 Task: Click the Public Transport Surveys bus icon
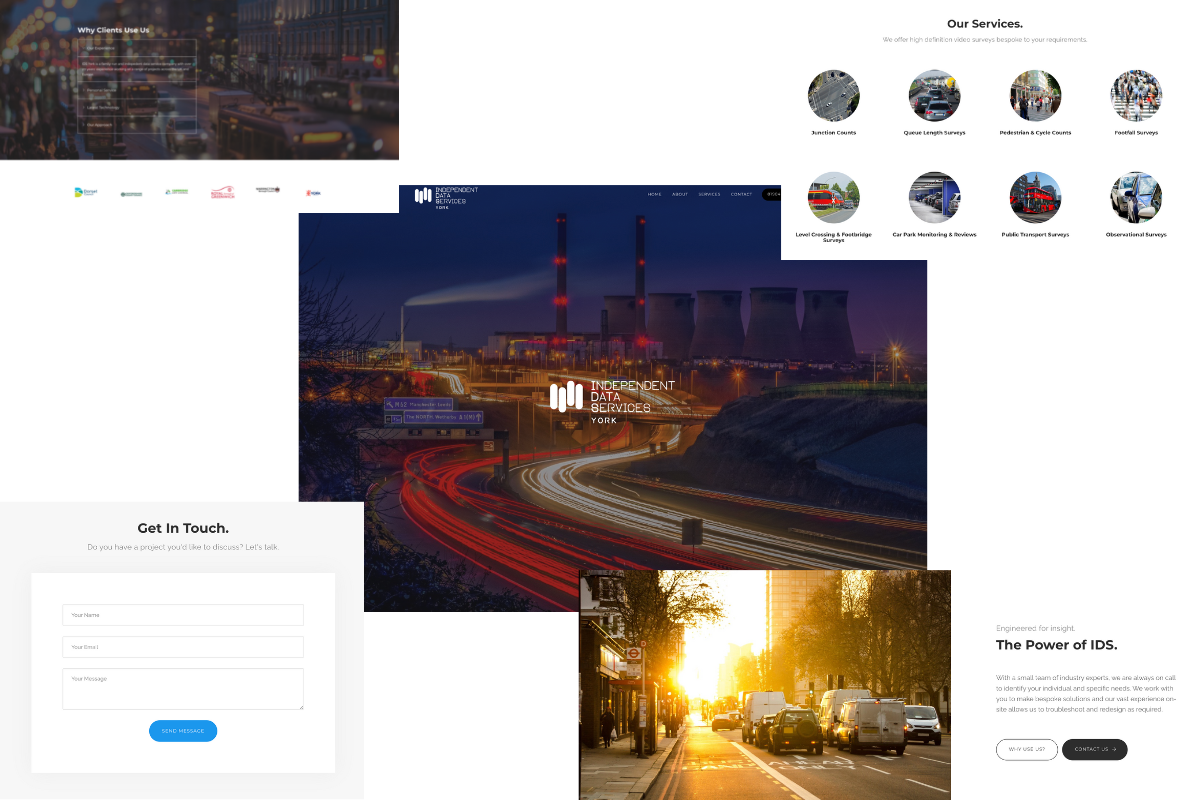pyautogui.click(x=1035, y=197)
